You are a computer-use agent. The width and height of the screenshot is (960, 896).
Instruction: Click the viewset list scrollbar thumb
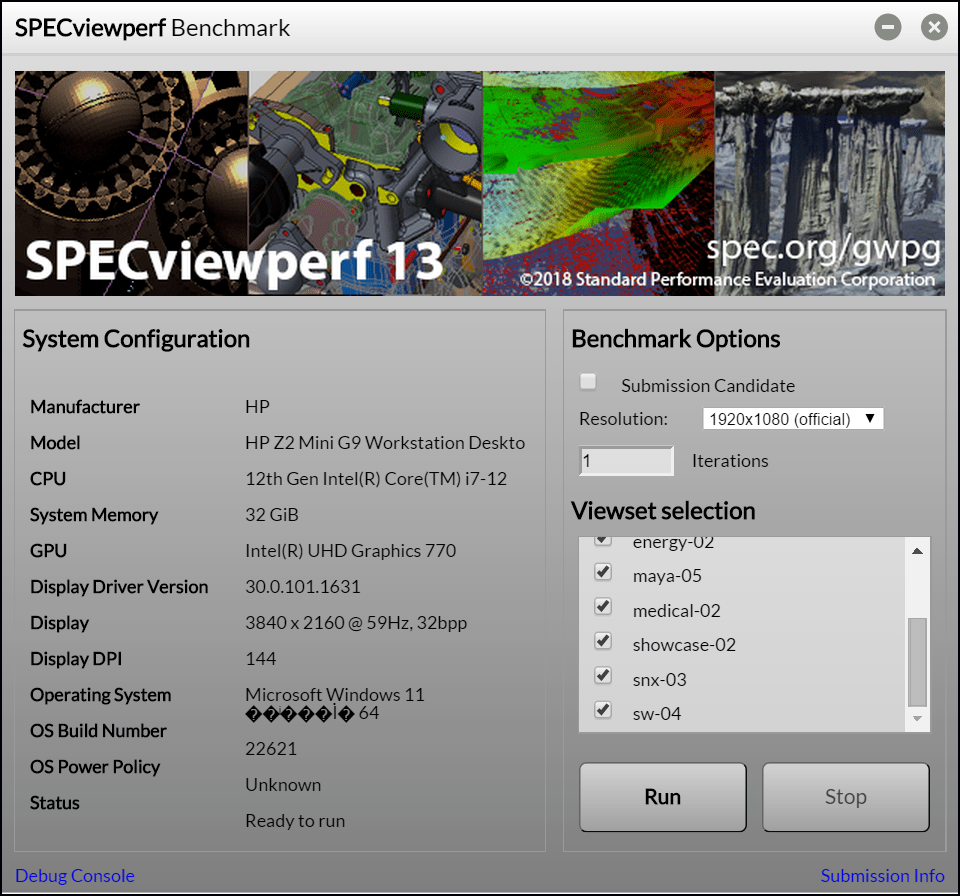pyautogui.click(x=917, y=661)
